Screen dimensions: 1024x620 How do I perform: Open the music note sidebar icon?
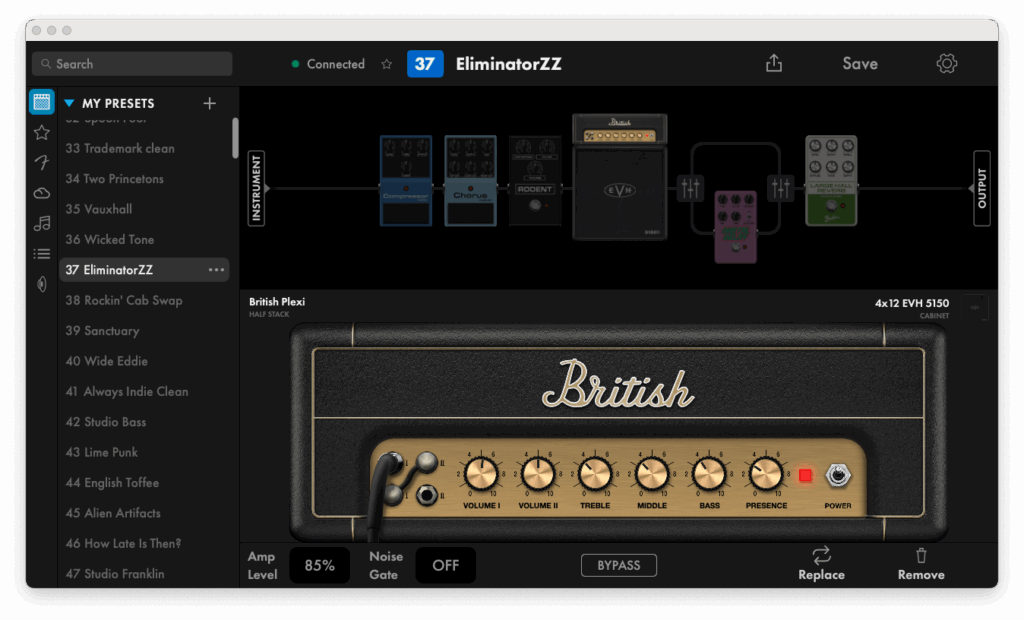(42, 223)
